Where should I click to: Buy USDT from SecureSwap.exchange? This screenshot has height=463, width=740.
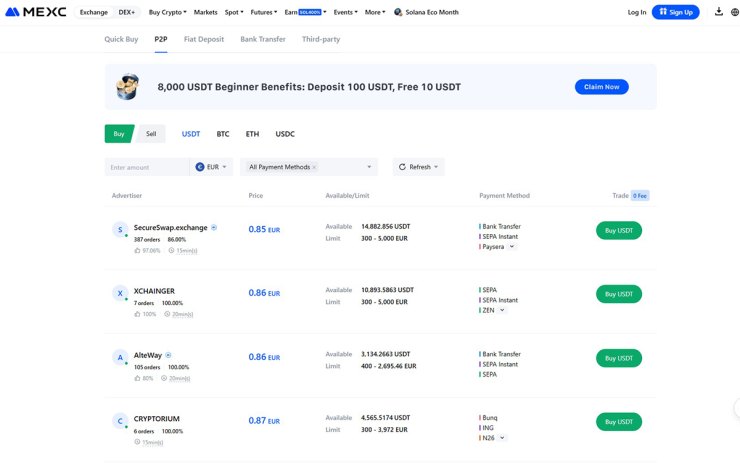pos(619,230)
